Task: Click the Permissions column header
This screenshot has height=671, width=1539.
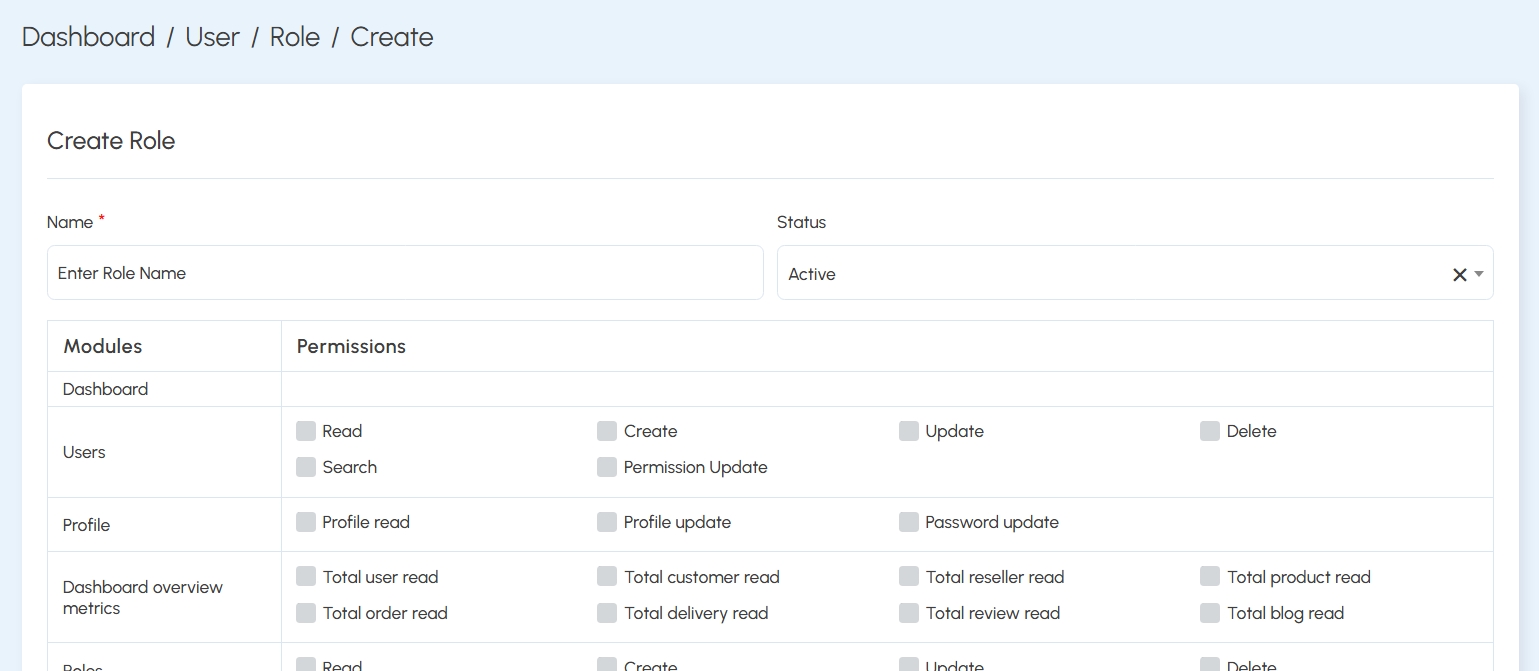Action: [351, 346]
